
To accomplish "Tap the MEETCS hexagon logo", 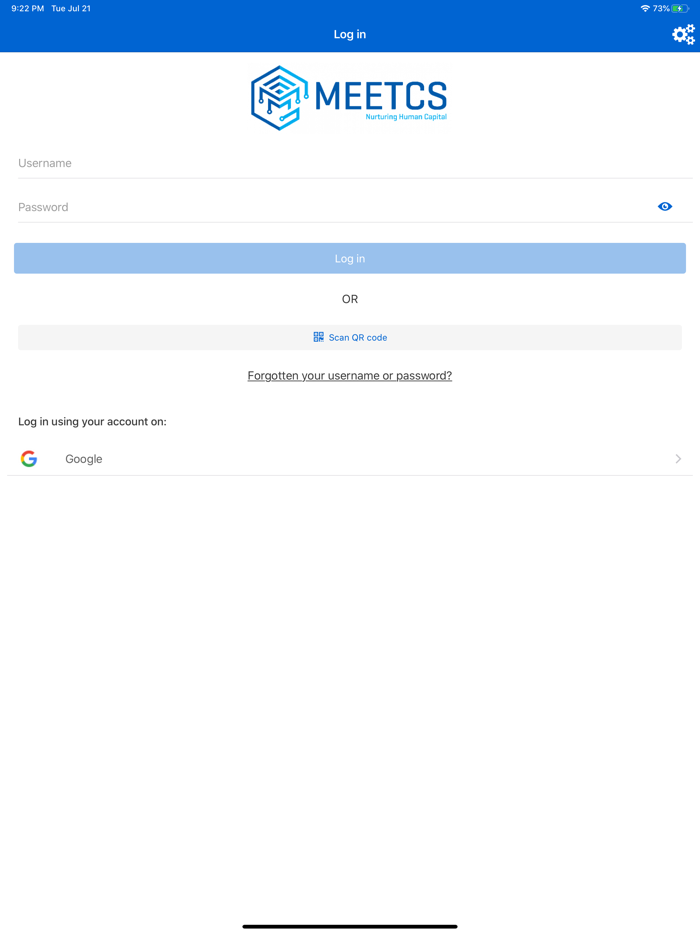I will point(279,98).
